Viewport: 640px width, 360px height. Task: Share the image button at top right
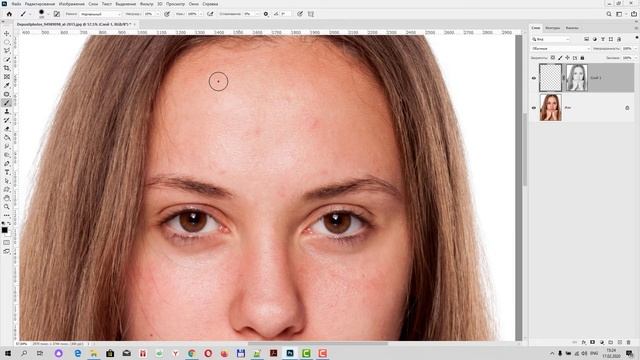point(634,14)
